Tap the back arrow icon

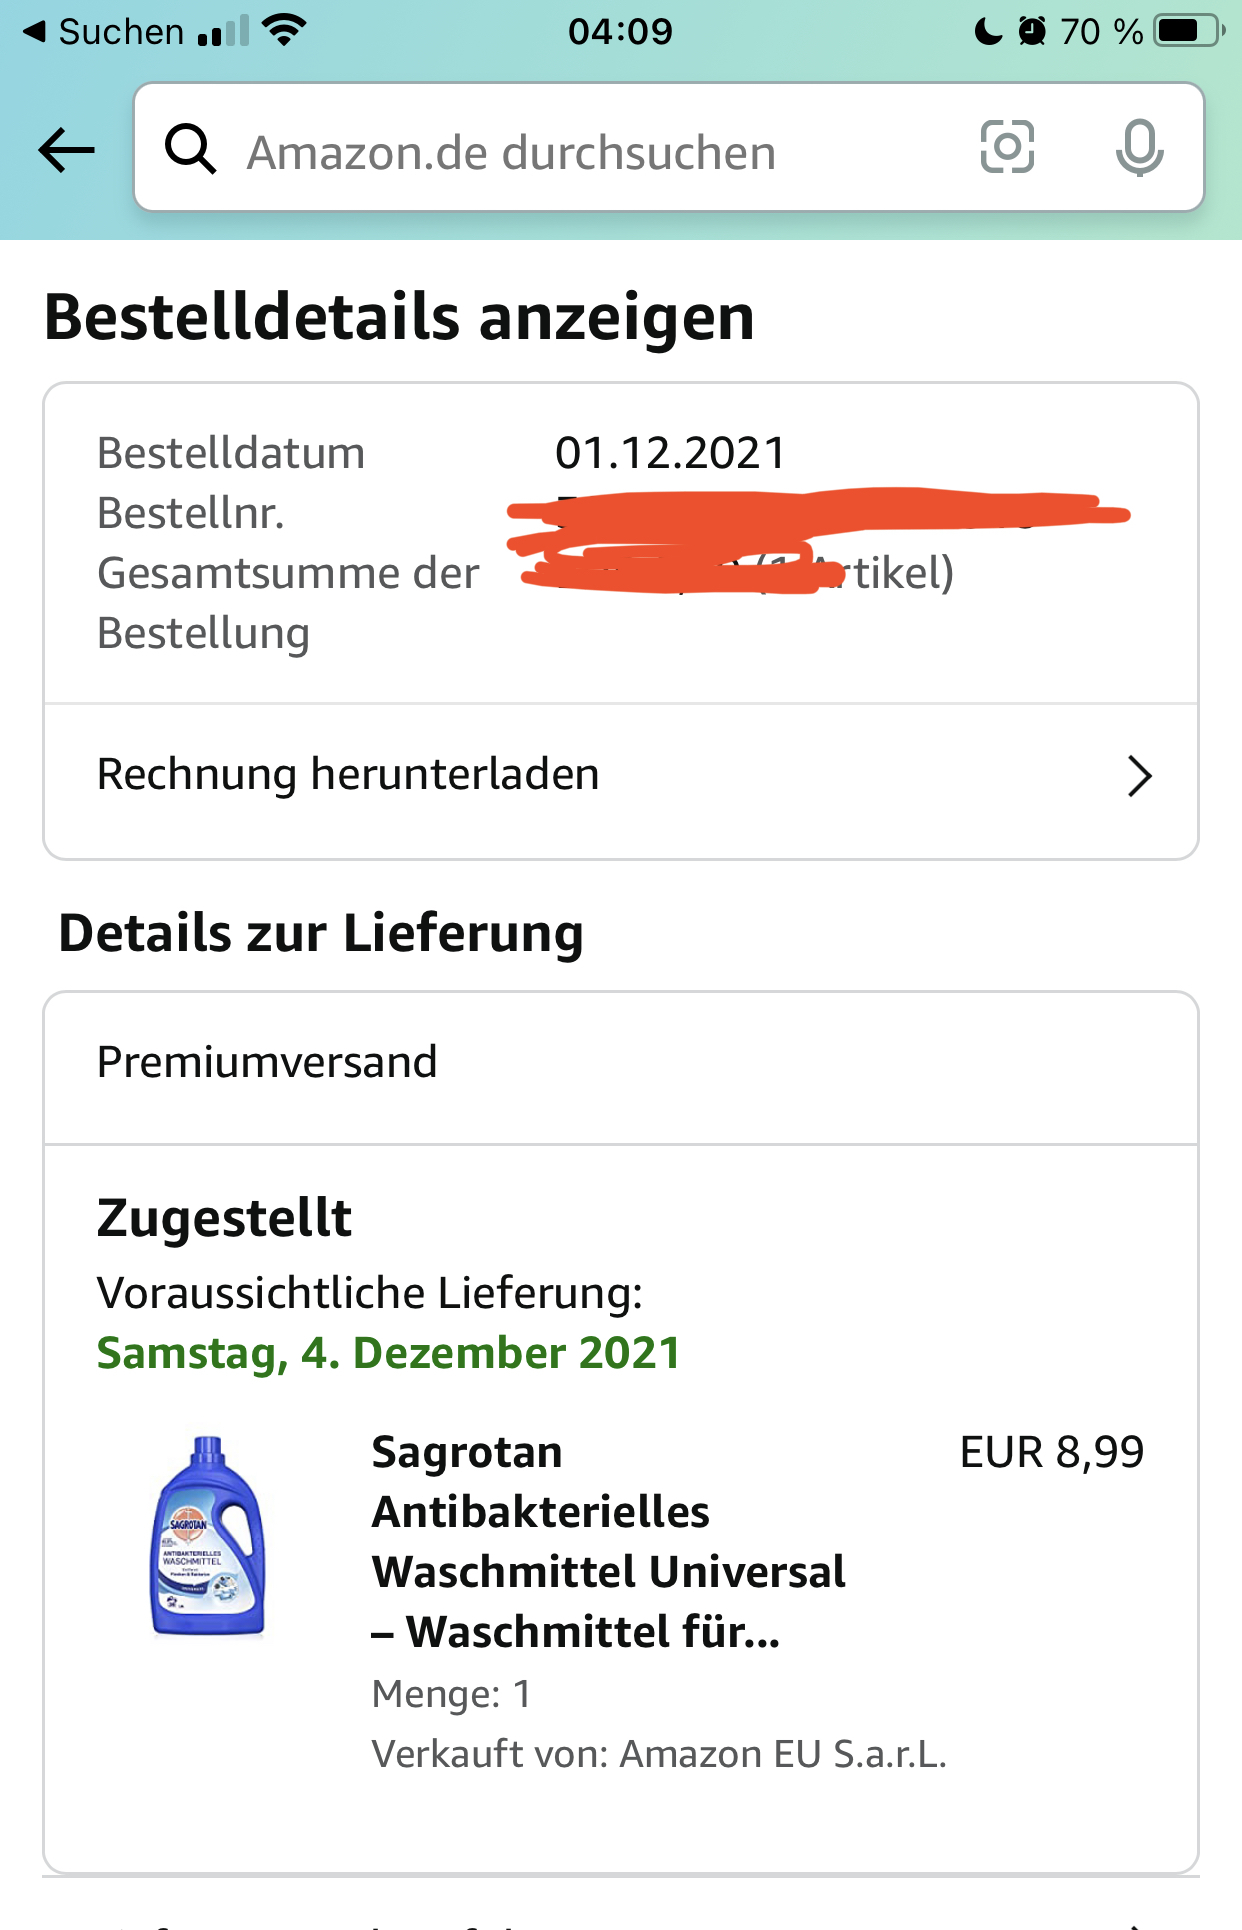click(x=67, y=151)
